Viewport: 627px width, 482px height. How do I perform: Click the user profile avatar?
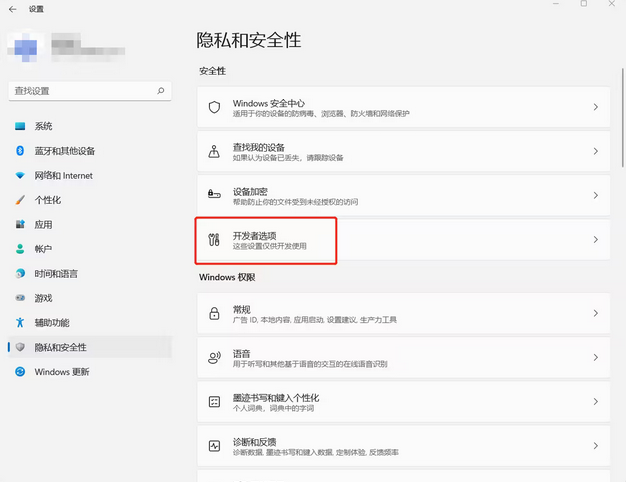click(25, 47)
